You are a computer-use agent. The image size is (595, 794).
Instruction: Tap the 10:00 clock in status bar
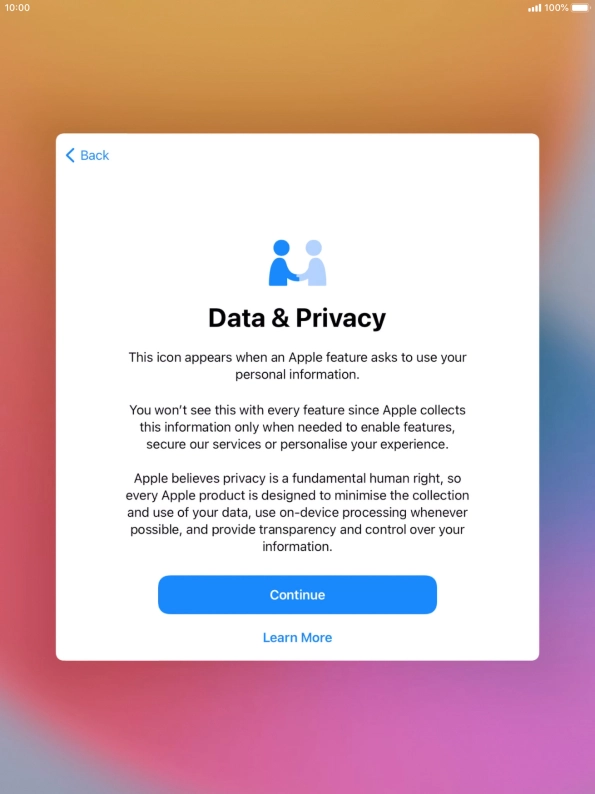point(17,8)
